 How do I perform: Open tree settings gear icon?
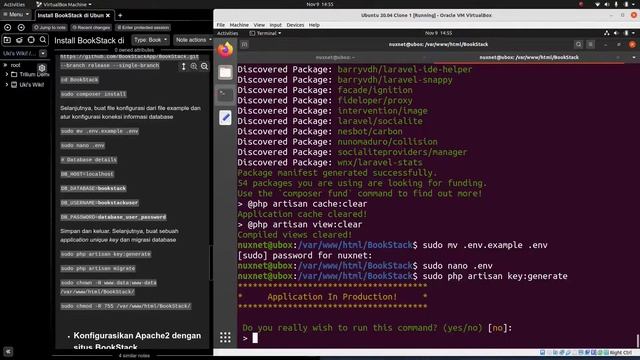click(x=42, y=68)
